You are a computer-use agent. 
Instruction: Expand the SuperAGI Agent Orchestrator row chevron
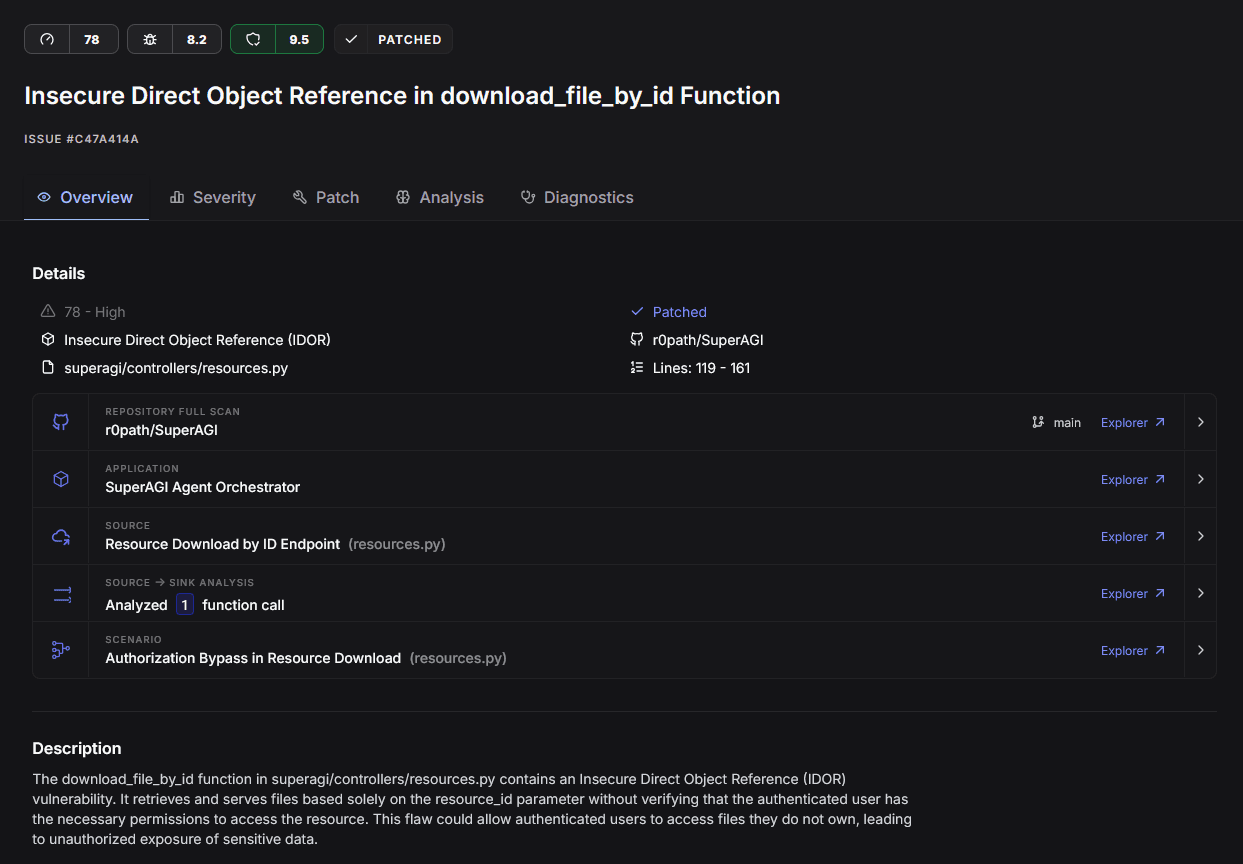[x=1200, y=479]
